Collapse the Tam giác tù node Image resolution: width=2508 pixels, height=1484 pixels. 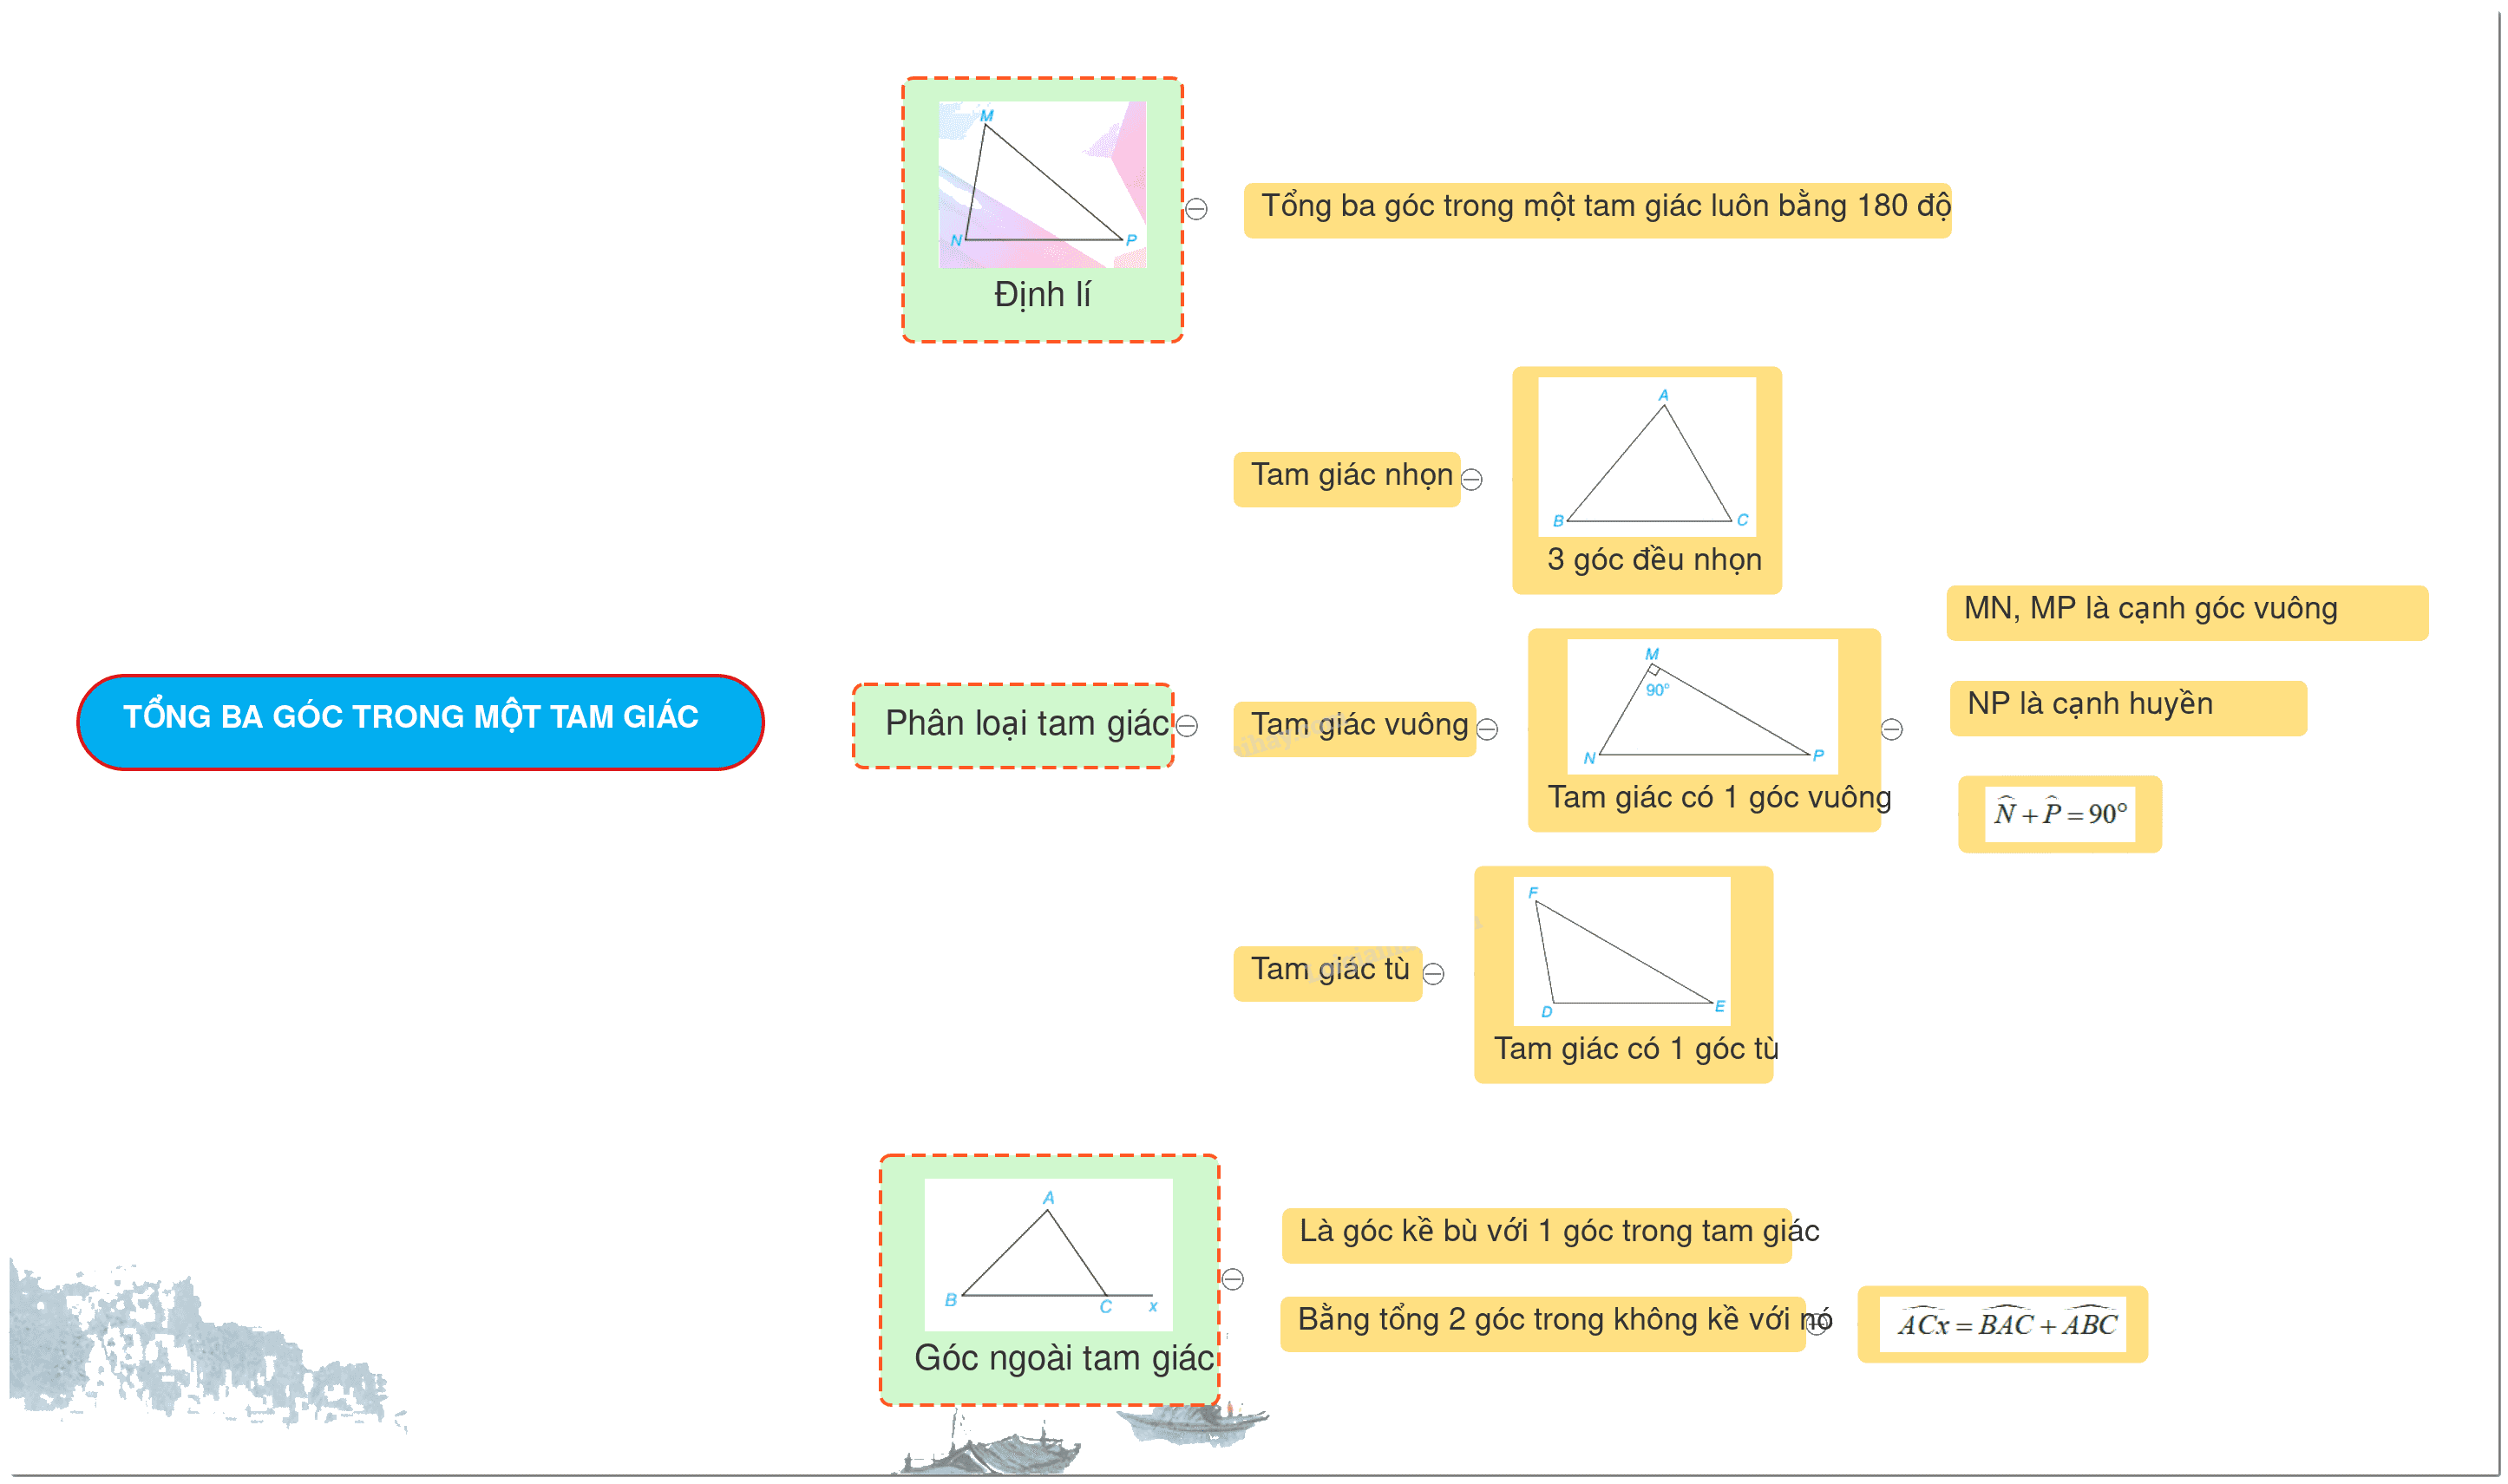click(x=1434, y=974)
